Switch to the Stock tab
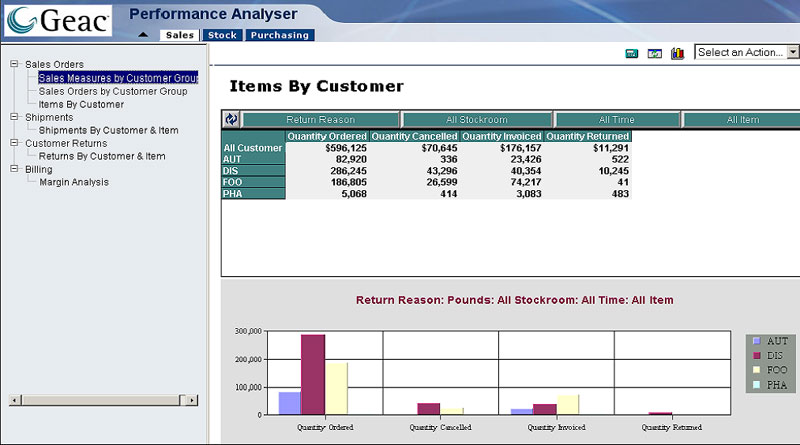 click(x=221, y=35)
